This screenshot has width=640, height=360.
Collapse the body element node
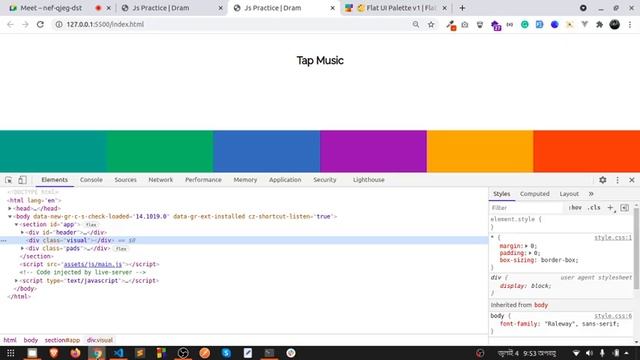(x=10, y=216)
